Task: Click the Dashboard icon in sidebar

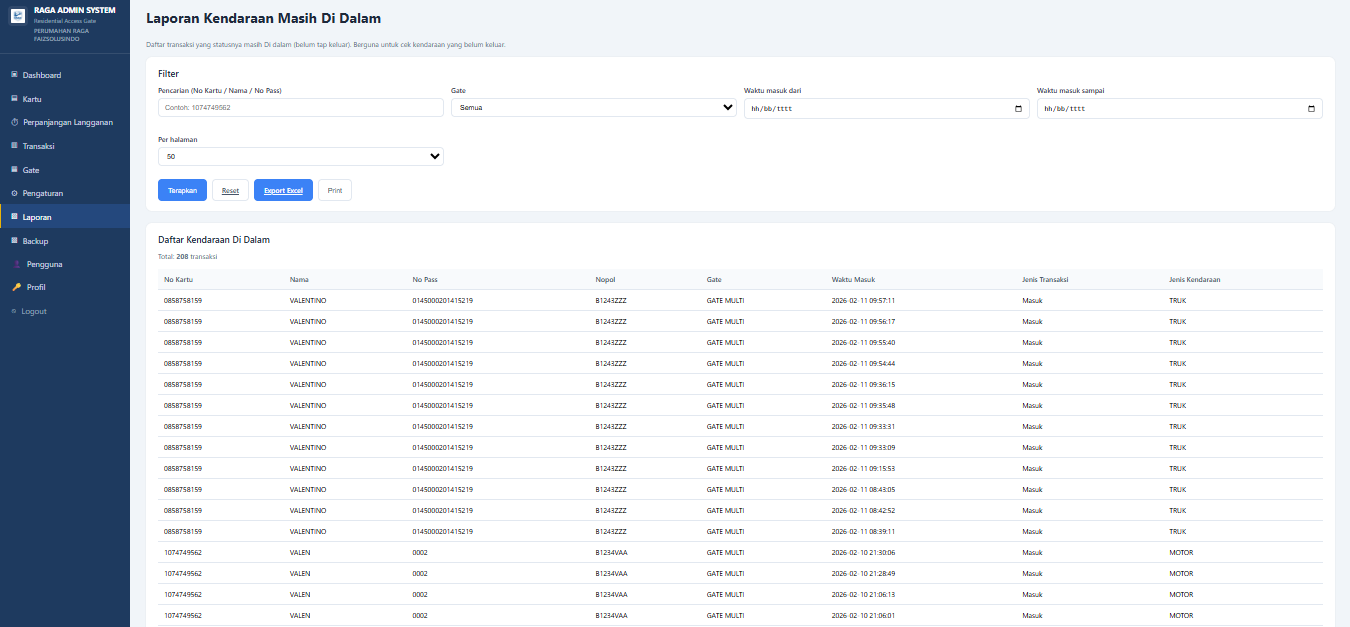Action: (x=14, y=75)
